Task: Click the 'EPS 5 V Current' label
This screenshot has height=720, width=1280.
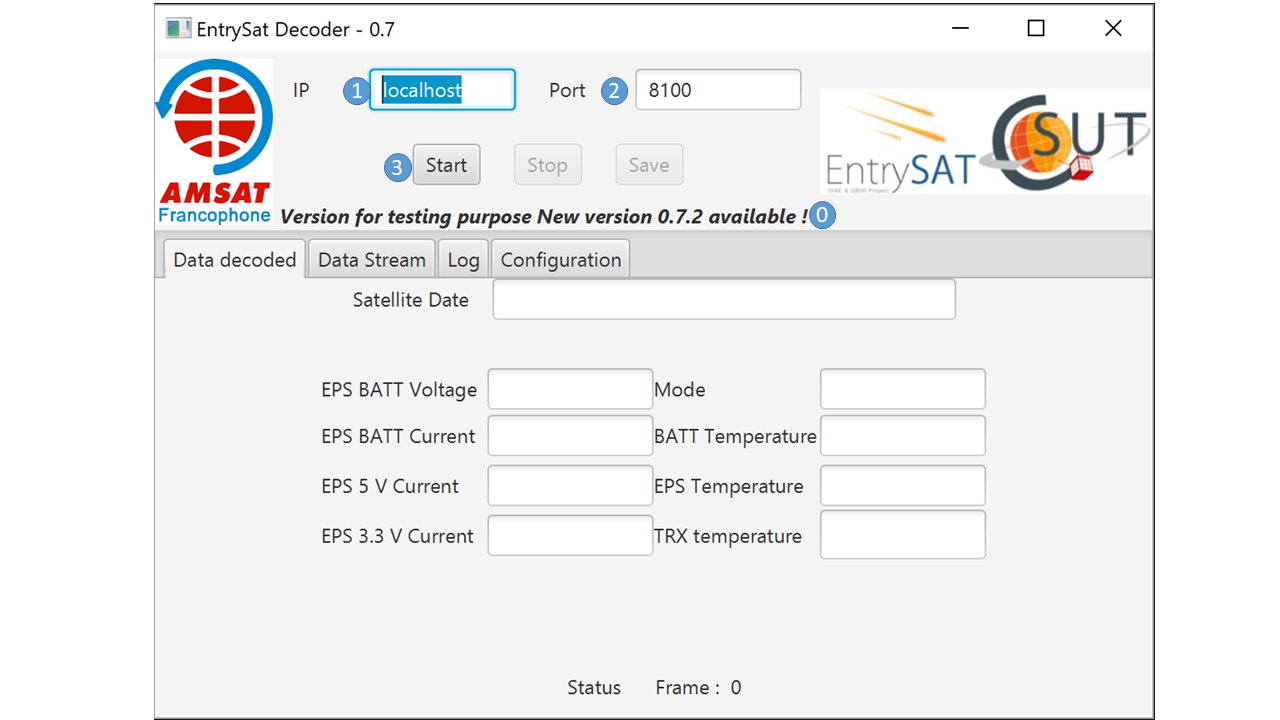Action: 390,487
